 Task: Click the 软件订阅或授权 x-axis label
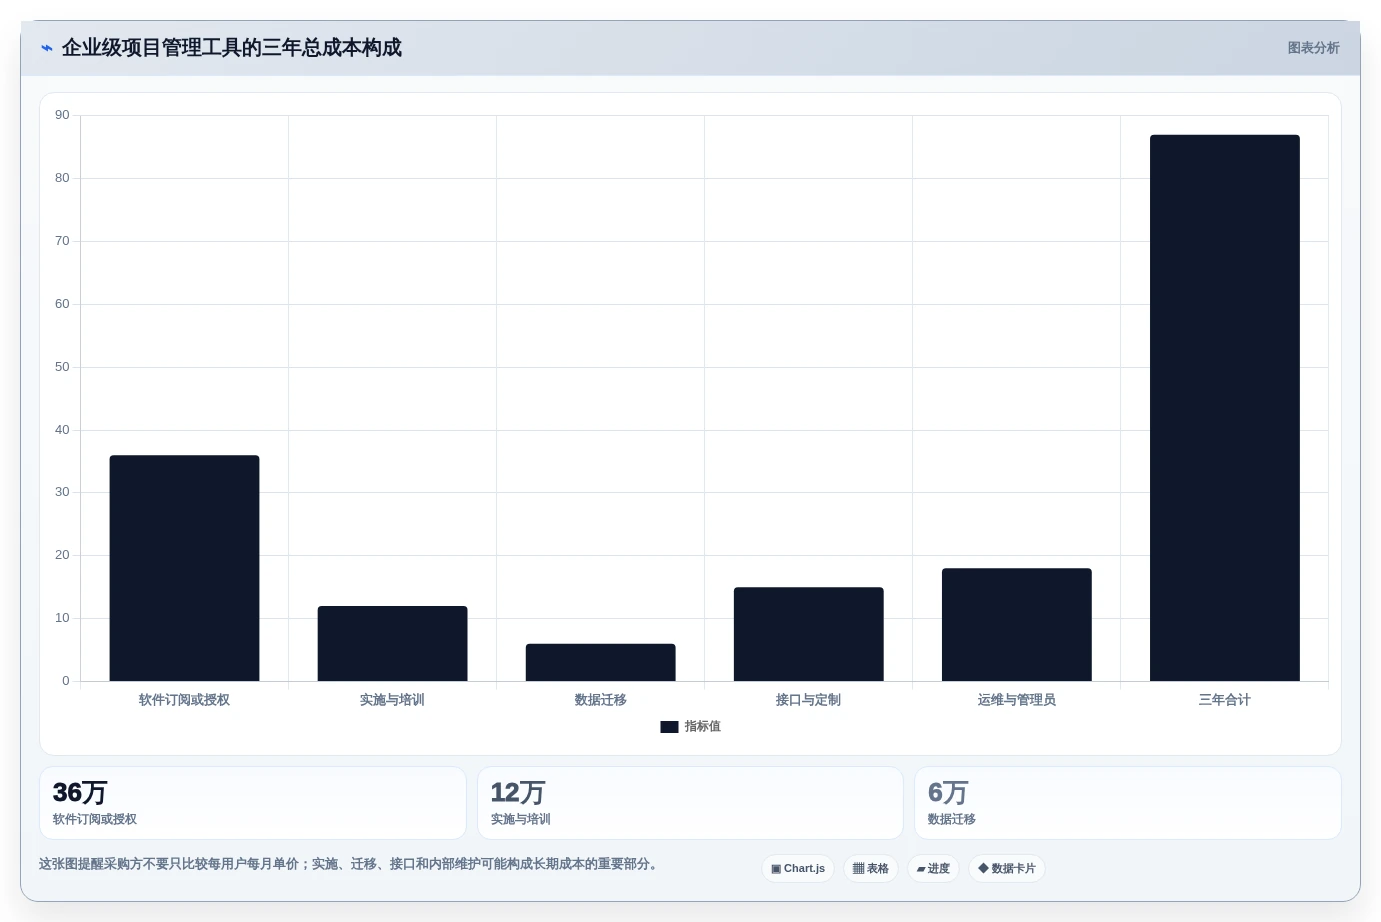point(184,700)
